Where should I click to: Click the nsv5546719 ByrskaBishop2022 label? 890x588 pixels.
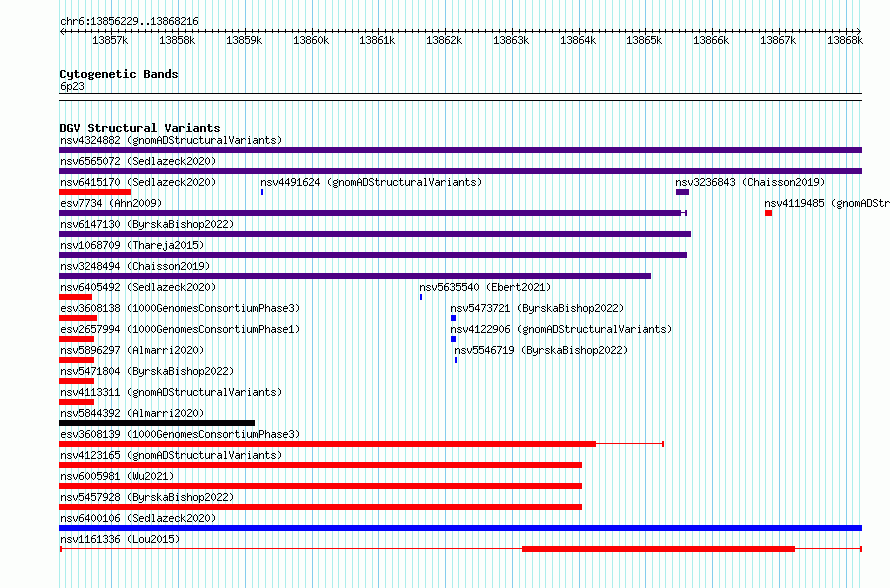[x=541, y=350]
